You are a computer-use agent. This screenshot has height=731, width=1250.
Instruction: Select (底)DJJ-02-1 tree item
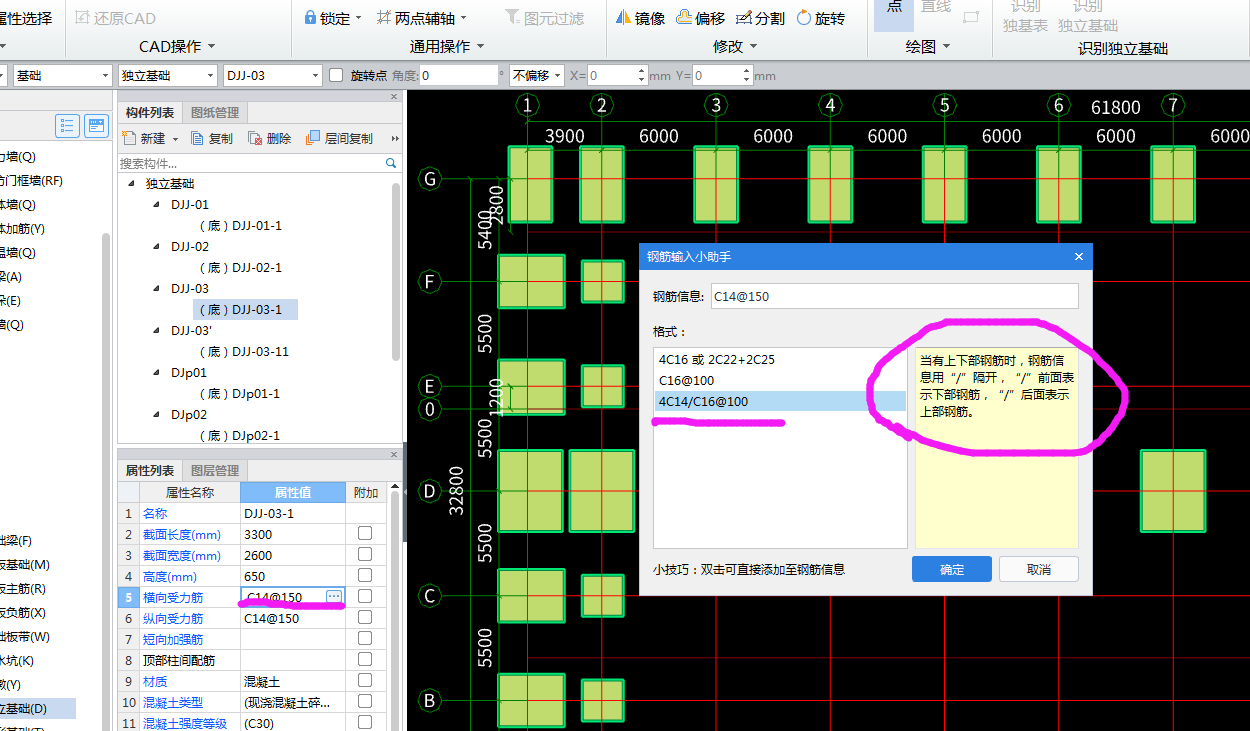(240, 267)
